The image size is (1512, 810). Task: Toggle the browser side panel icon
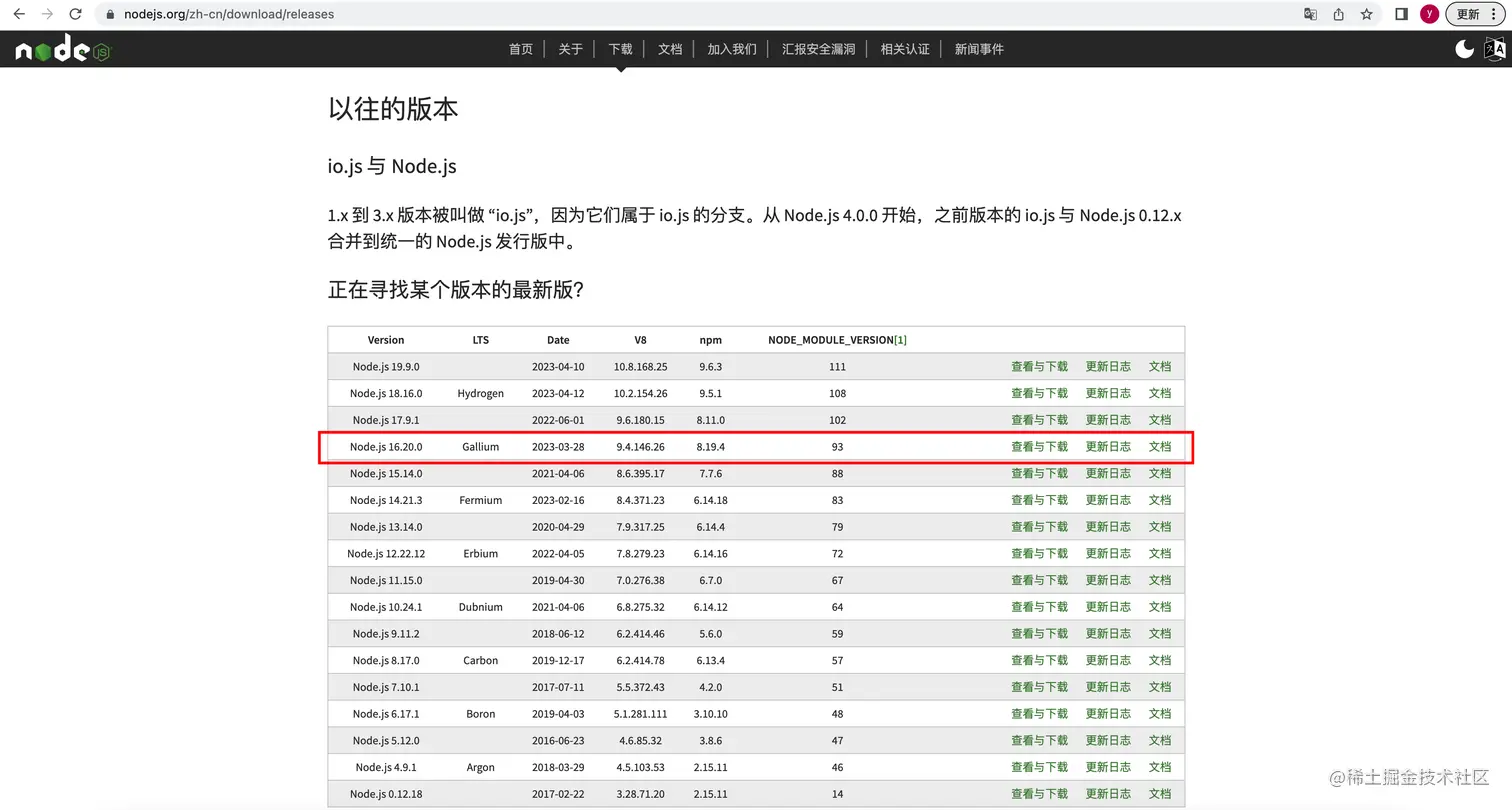(x=1402, y=14)
